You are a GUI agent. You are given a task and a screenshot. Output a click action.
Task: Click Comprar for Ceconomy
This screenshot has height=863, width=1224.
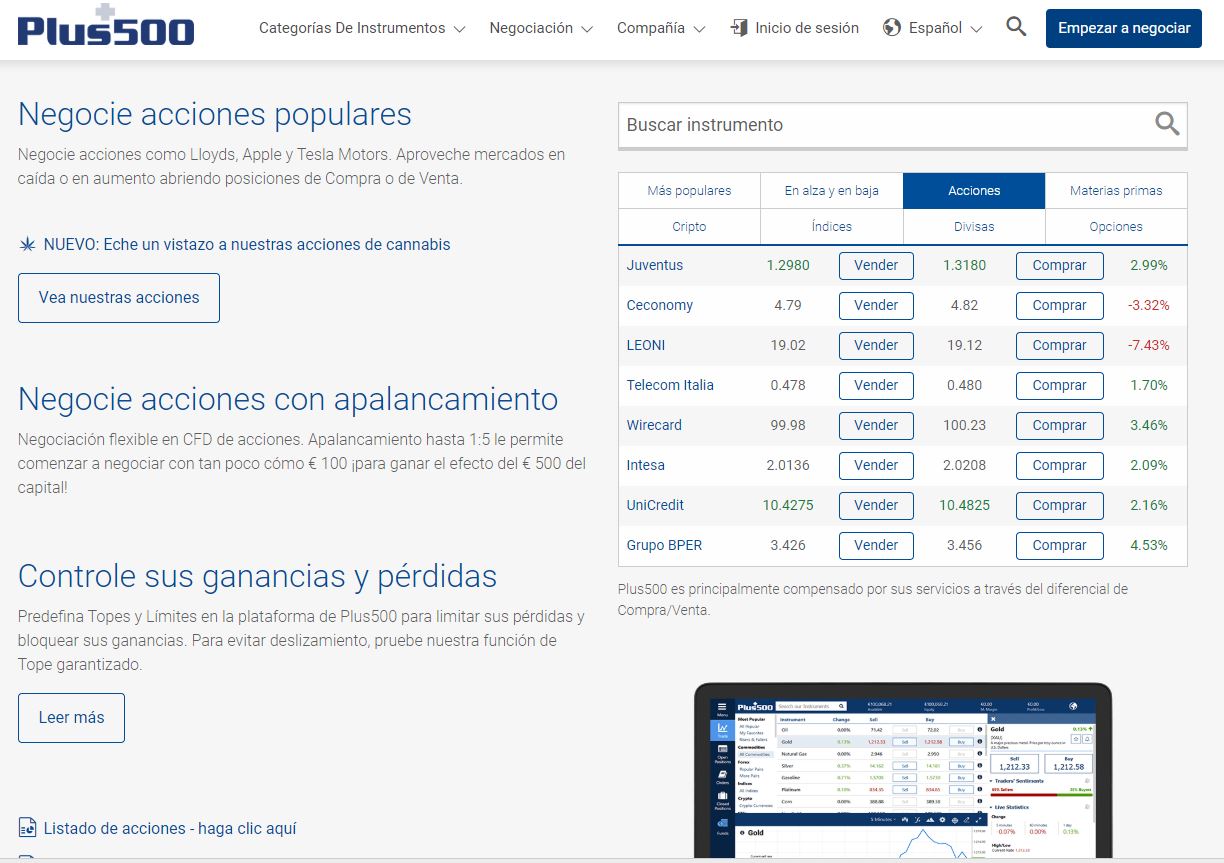click(x=1060, y=305)
